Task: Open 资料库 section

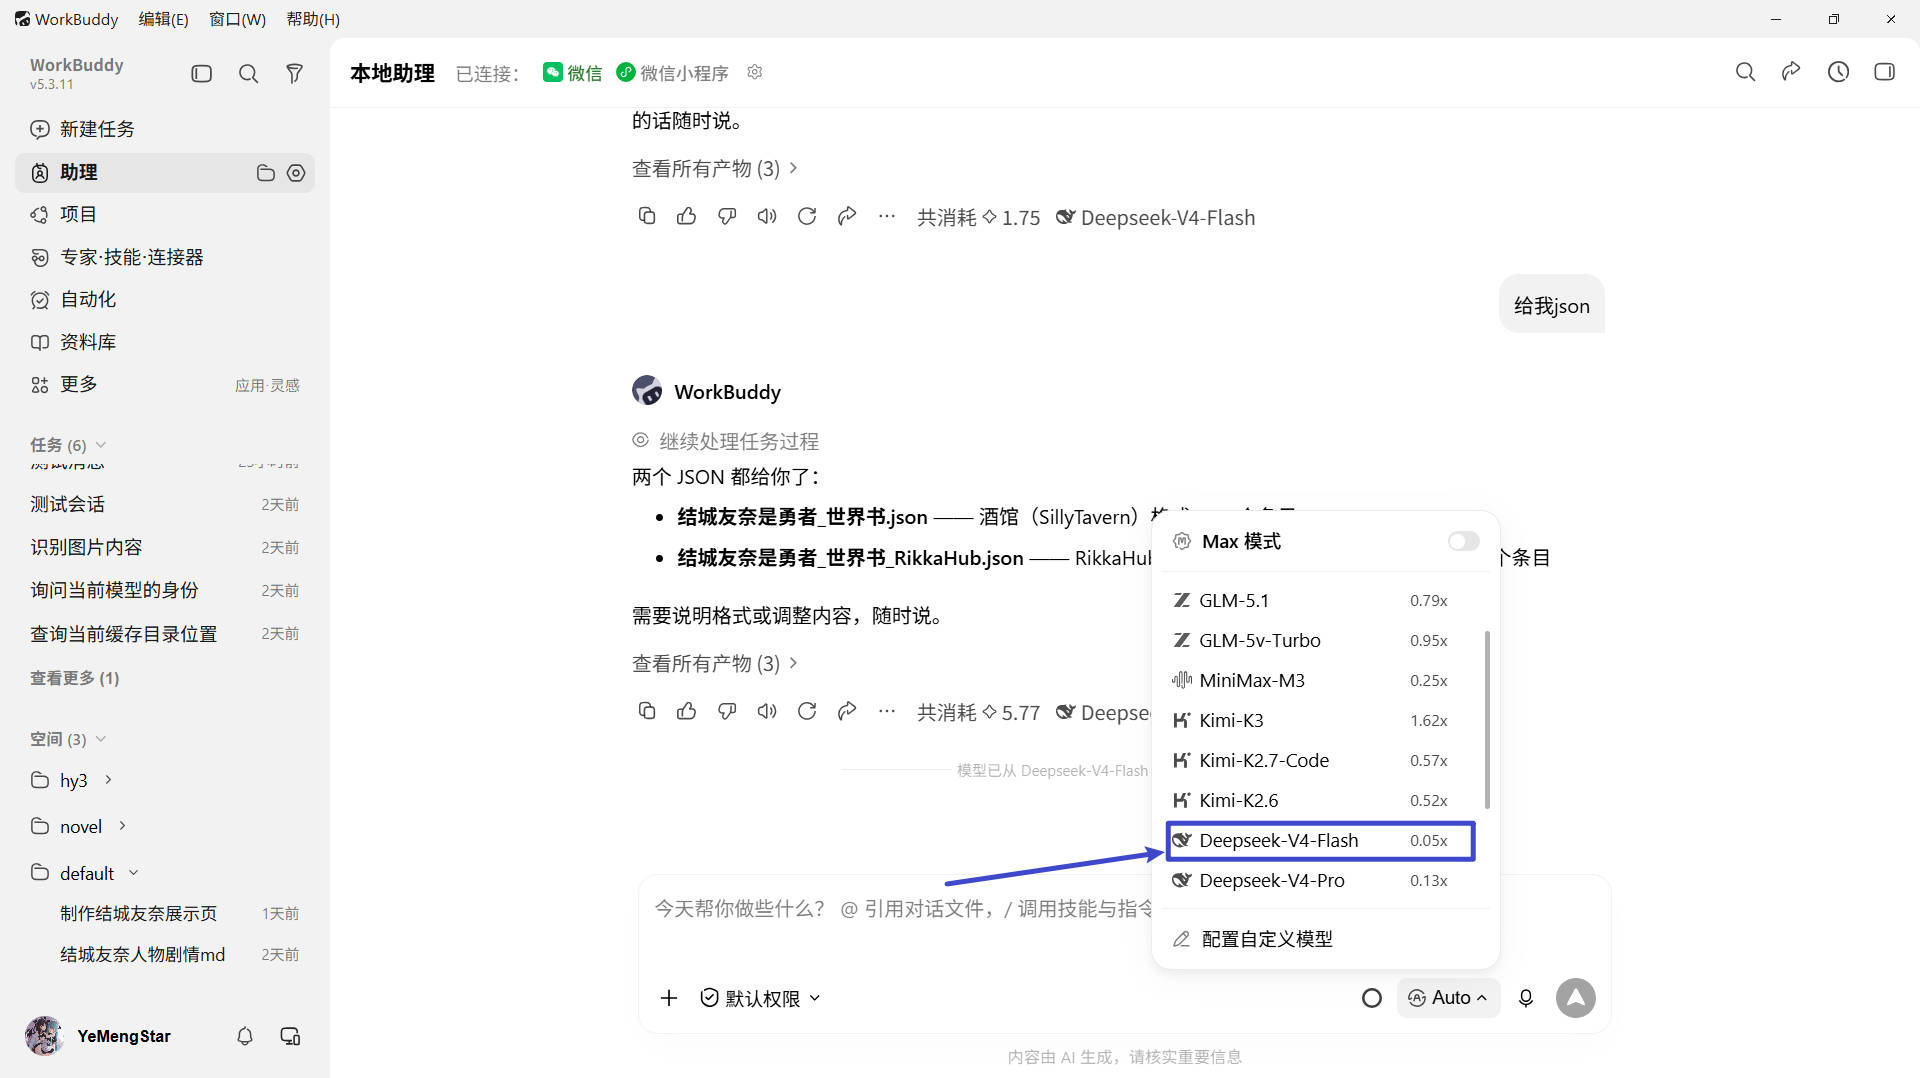Action: (x=165, y=342)
